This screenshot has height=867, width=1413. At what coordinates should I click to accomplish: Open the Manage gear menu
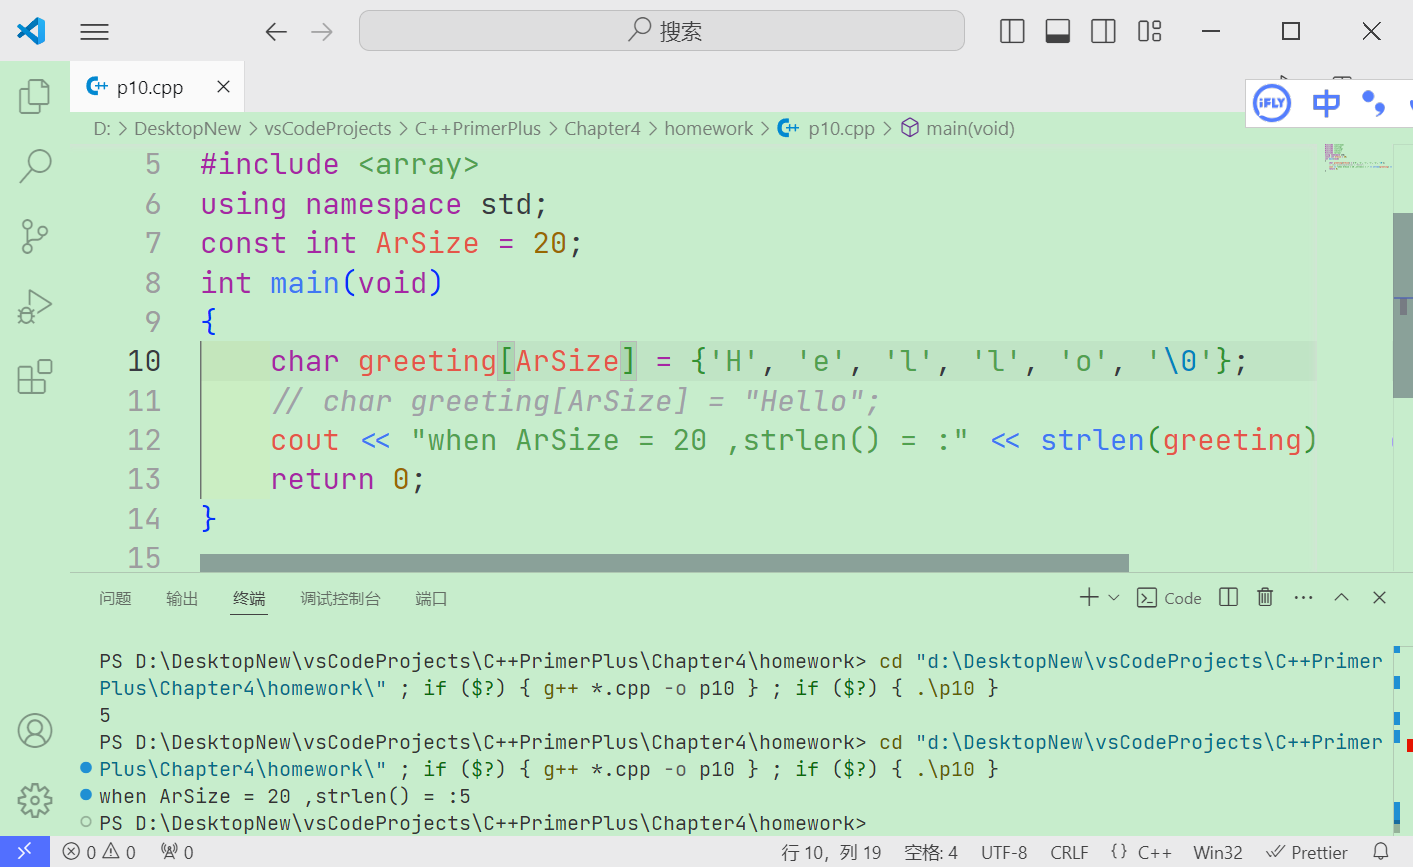click(35, 800)
